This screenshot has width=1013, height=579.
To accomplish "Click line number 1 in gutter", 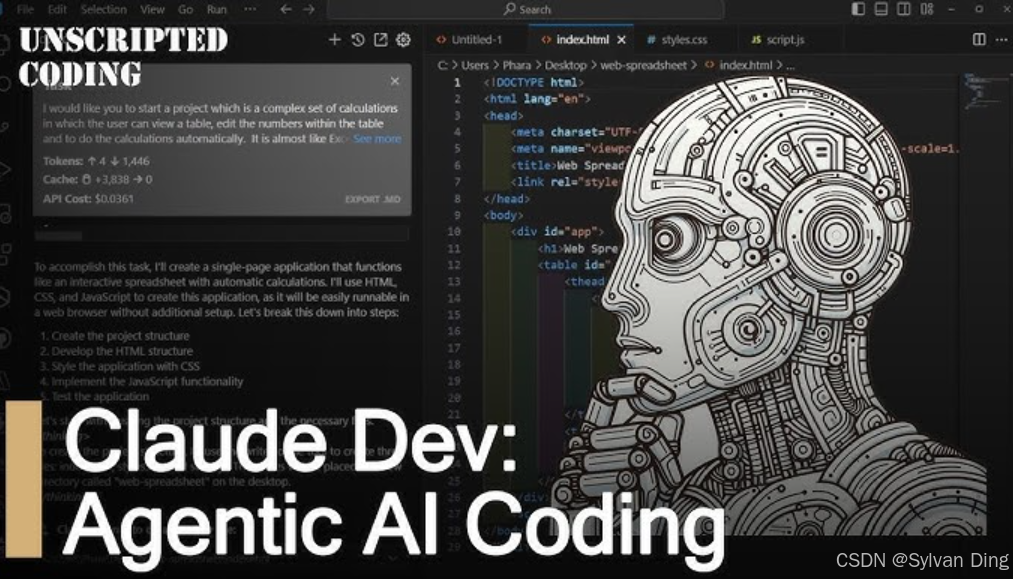I will 457,82.
